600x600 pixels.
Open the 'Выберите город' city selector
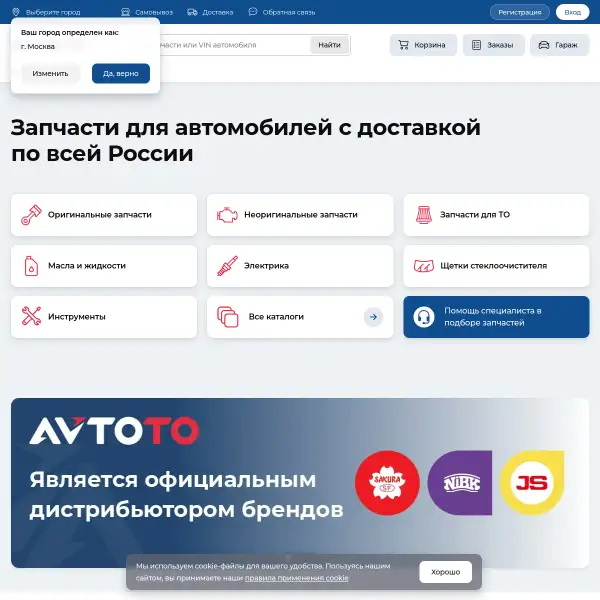53,12
